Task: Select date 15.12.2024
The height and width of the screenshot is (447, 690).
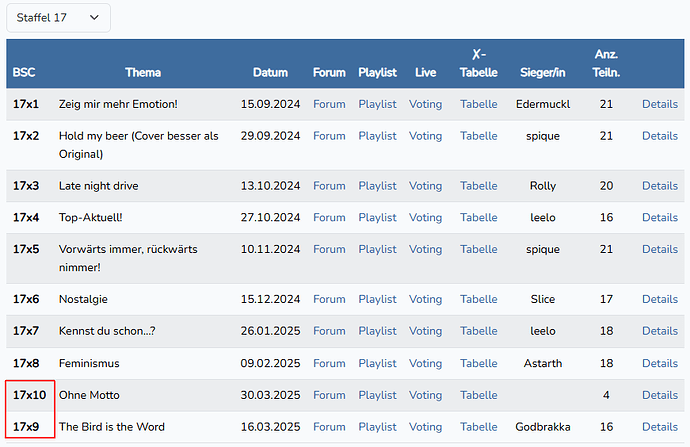Action: [270, 300]
